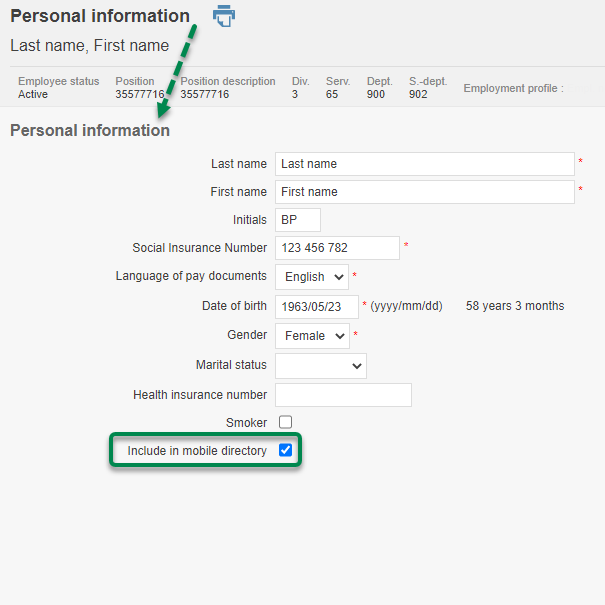This screenshot has height=605, width=605.
Task: Click the employee name header text
Action: click(x=89, y=46)
